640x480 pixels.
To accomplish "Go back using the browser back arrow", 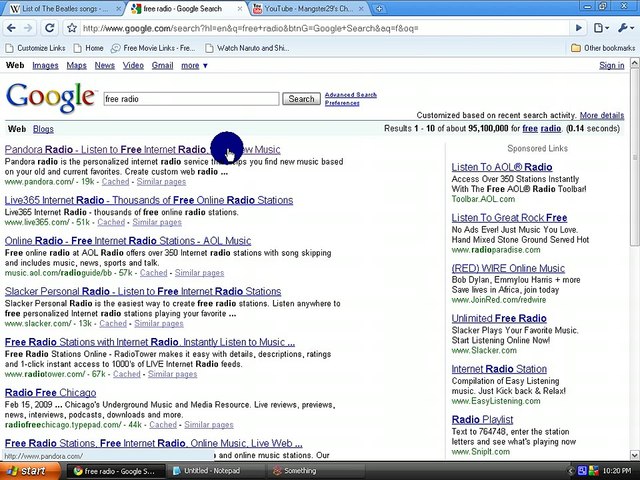I will [x=11, y=28].
